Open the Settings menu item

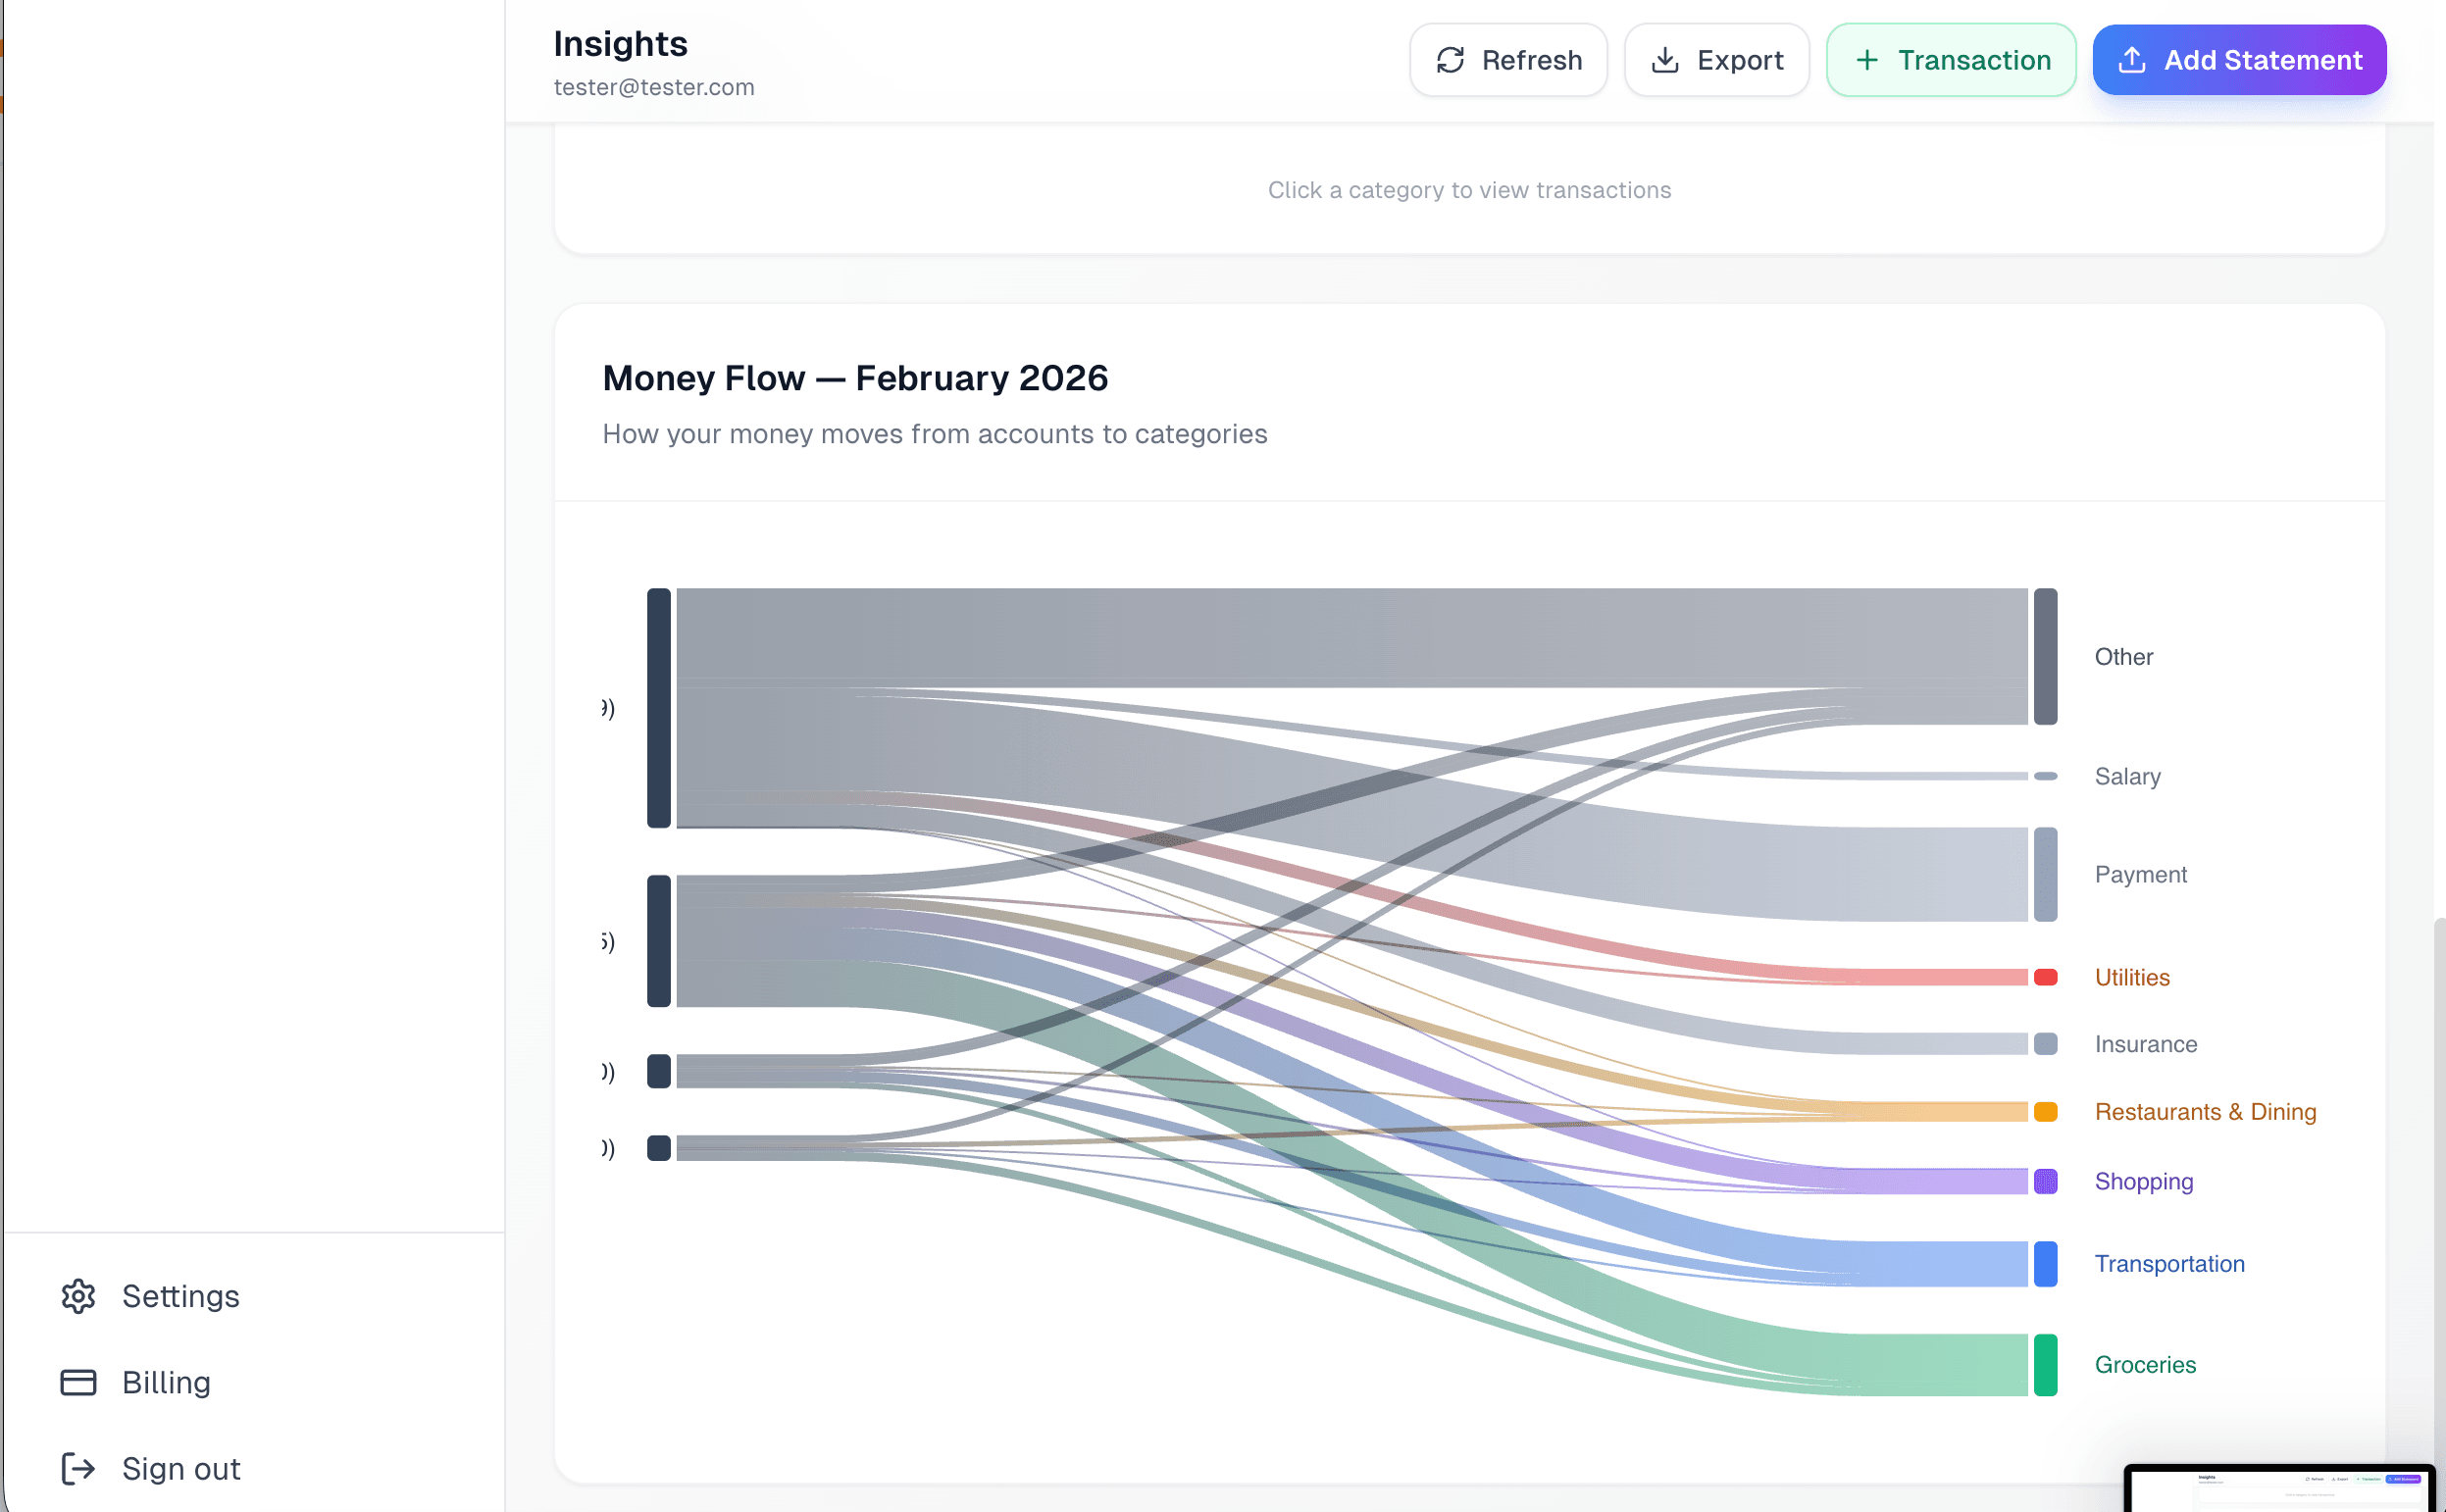tap(180, 1296)
